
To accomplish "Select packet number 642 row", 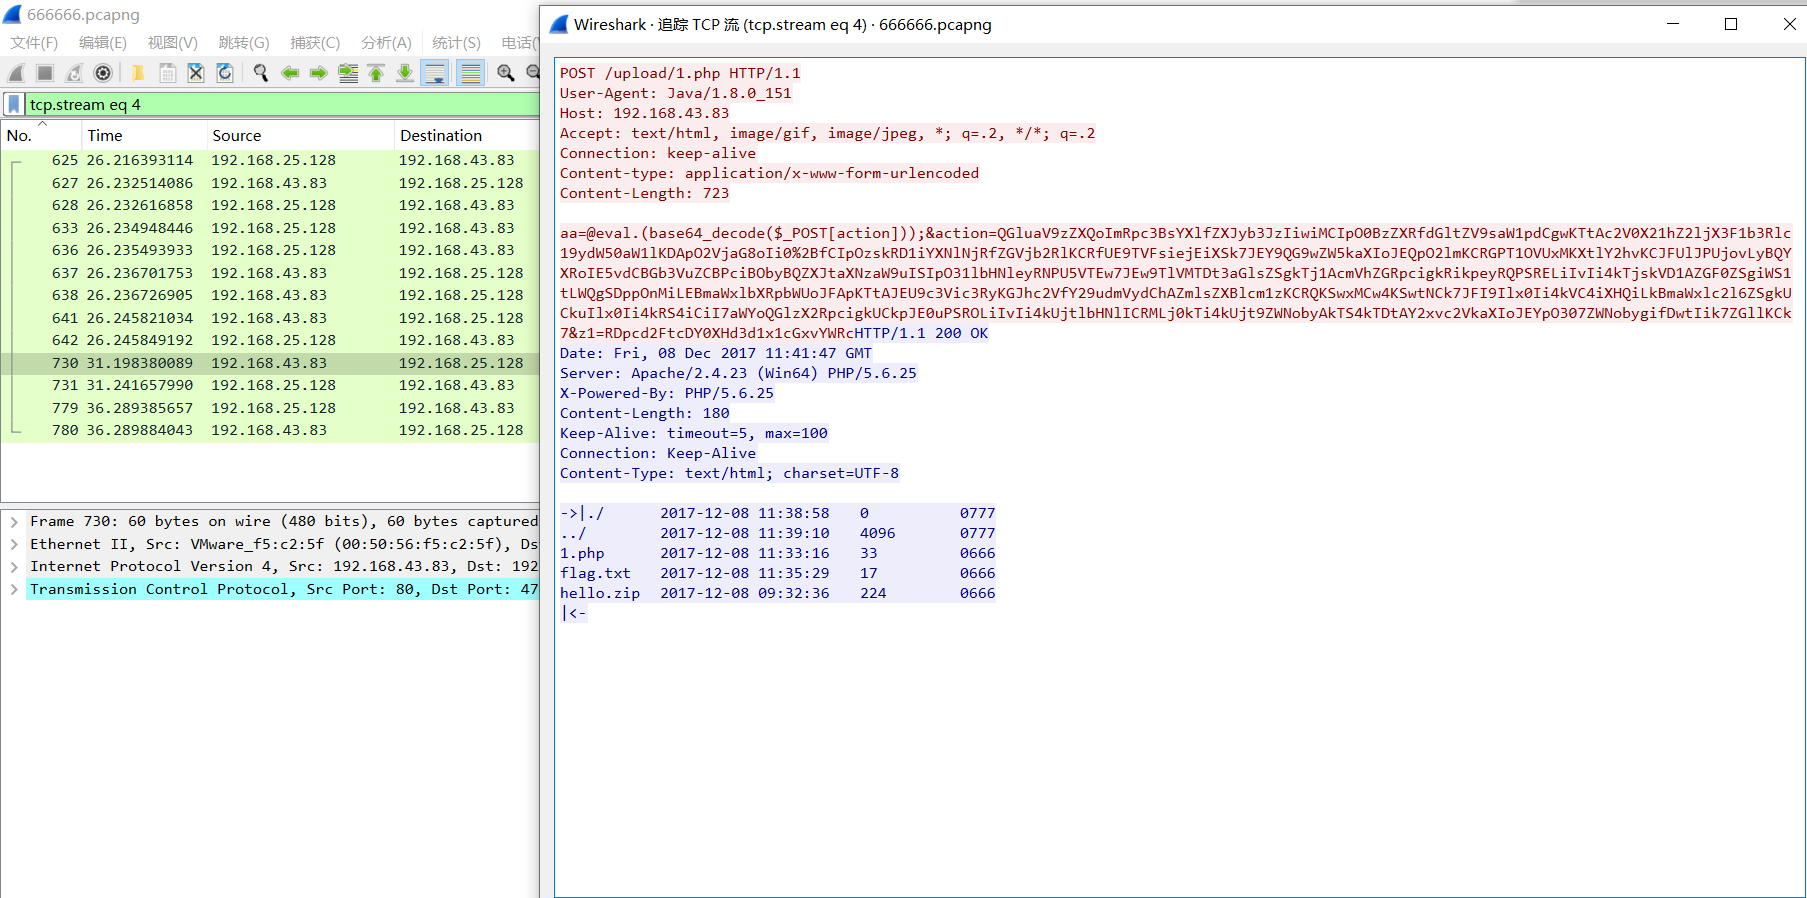I will [270, 340].
